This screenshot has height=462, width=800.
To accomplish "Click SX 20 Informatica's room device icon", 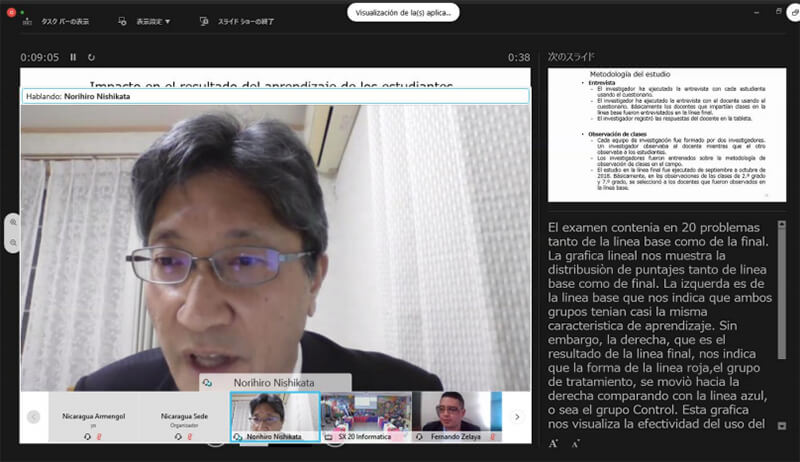I will (x=329, y=437).
